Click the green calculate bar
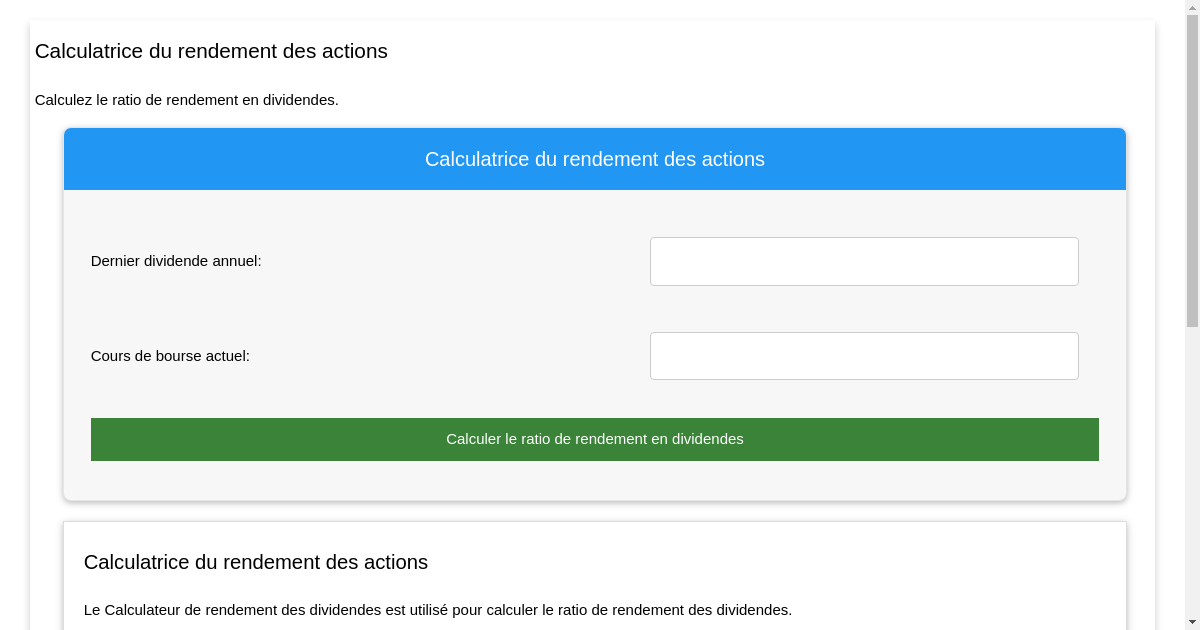The height and width of the screenshot is (630, 1200). tap(595, 439)
